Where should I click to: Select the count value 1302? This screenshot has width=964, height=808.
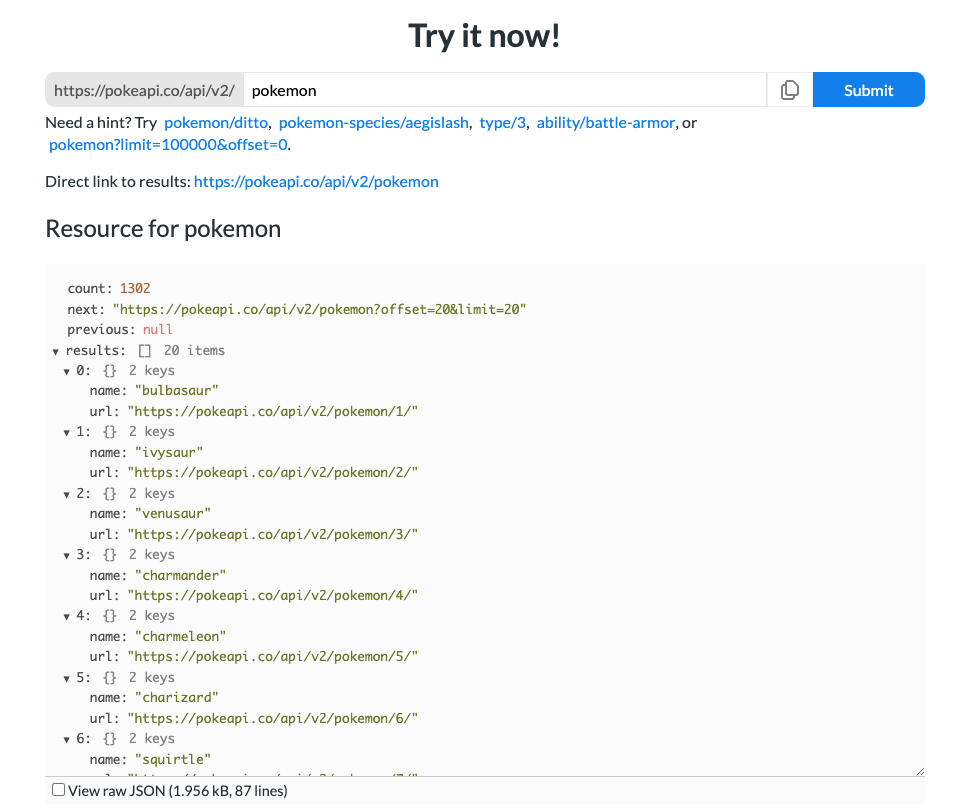[x=135, y=288]
